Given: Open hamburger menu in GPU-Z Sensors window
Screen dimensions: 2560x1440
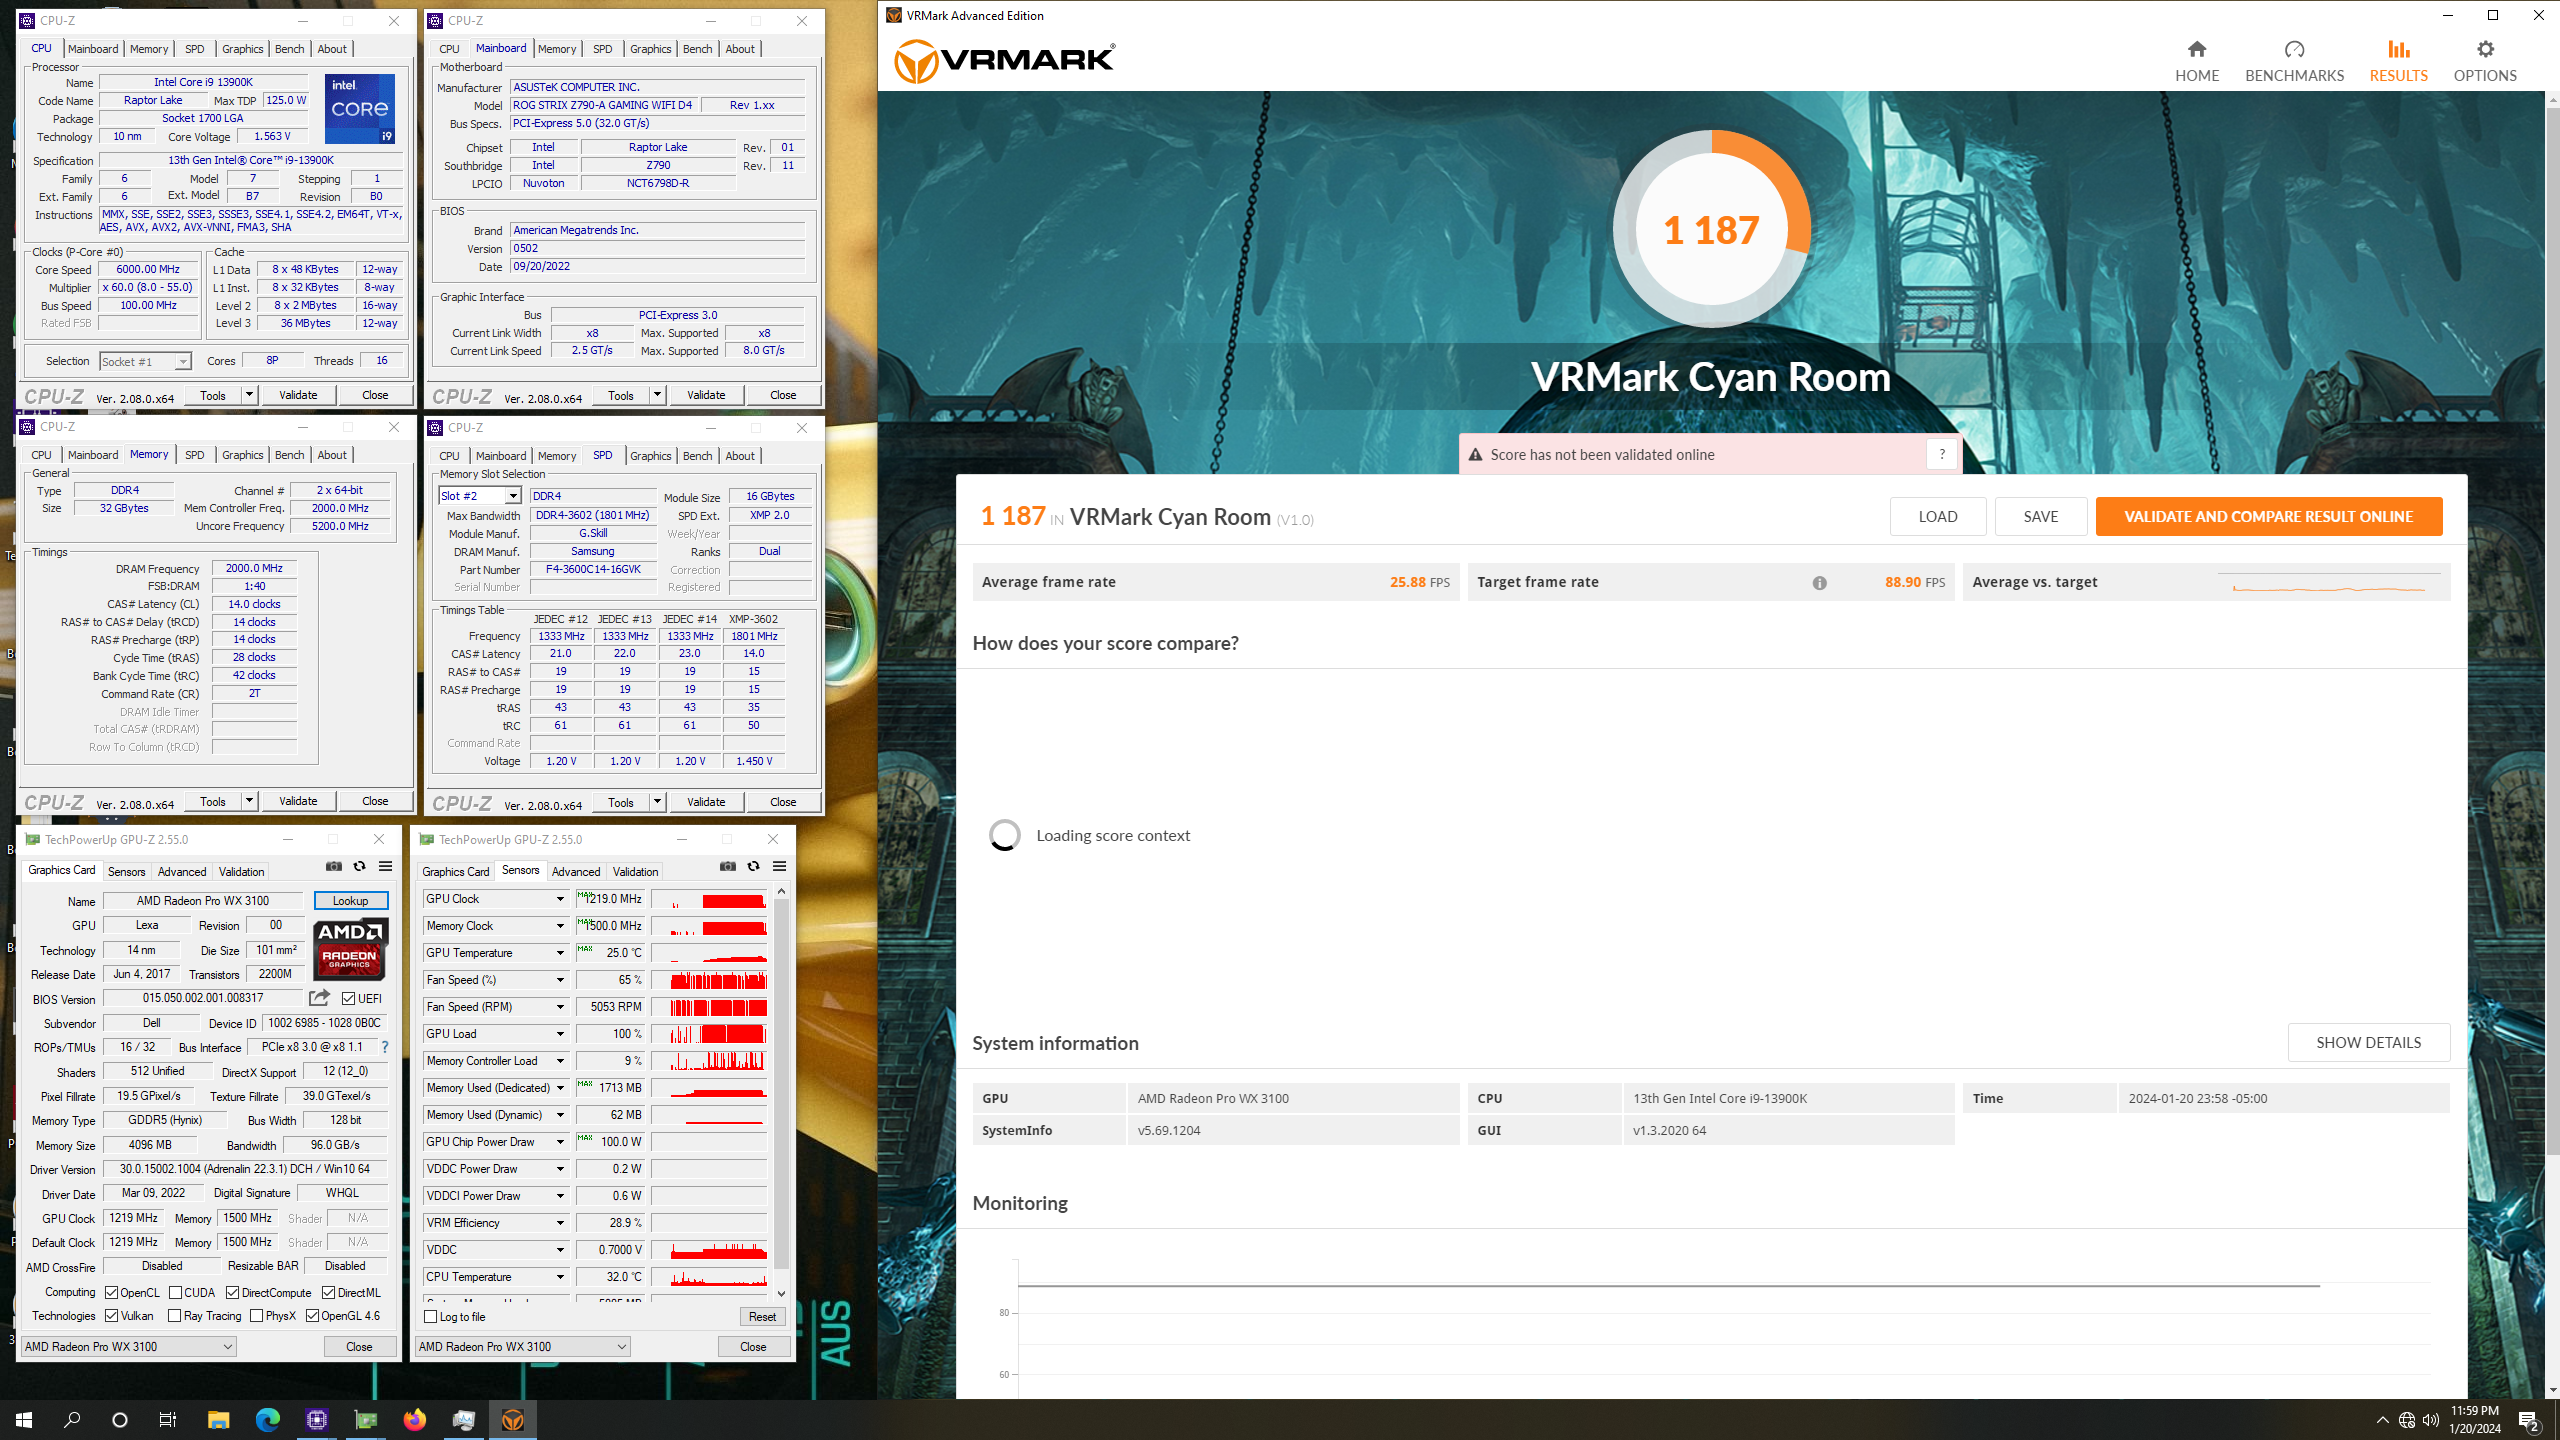Looking at the screenshot, I should click(779, 866).
